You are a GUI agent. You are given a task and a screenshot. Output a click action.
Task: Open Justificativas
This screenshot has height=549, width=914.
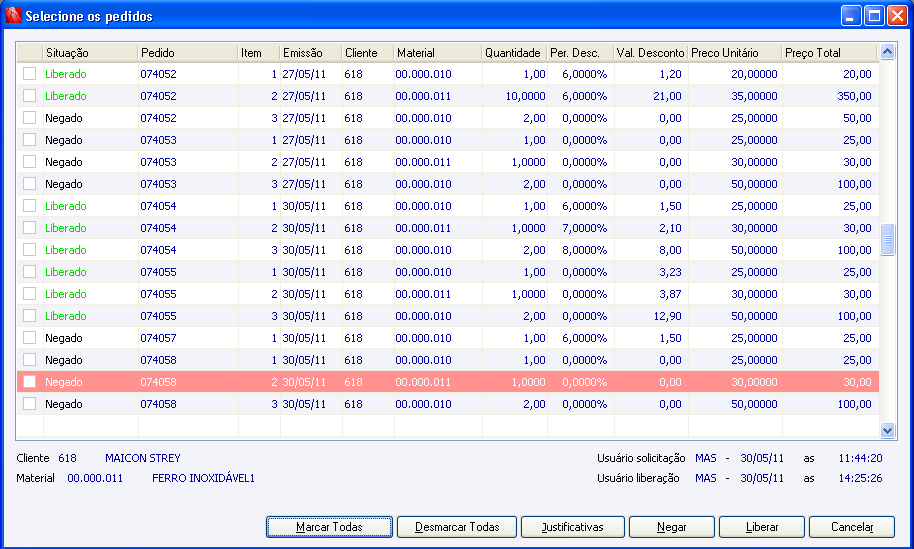tap(572, 527)
